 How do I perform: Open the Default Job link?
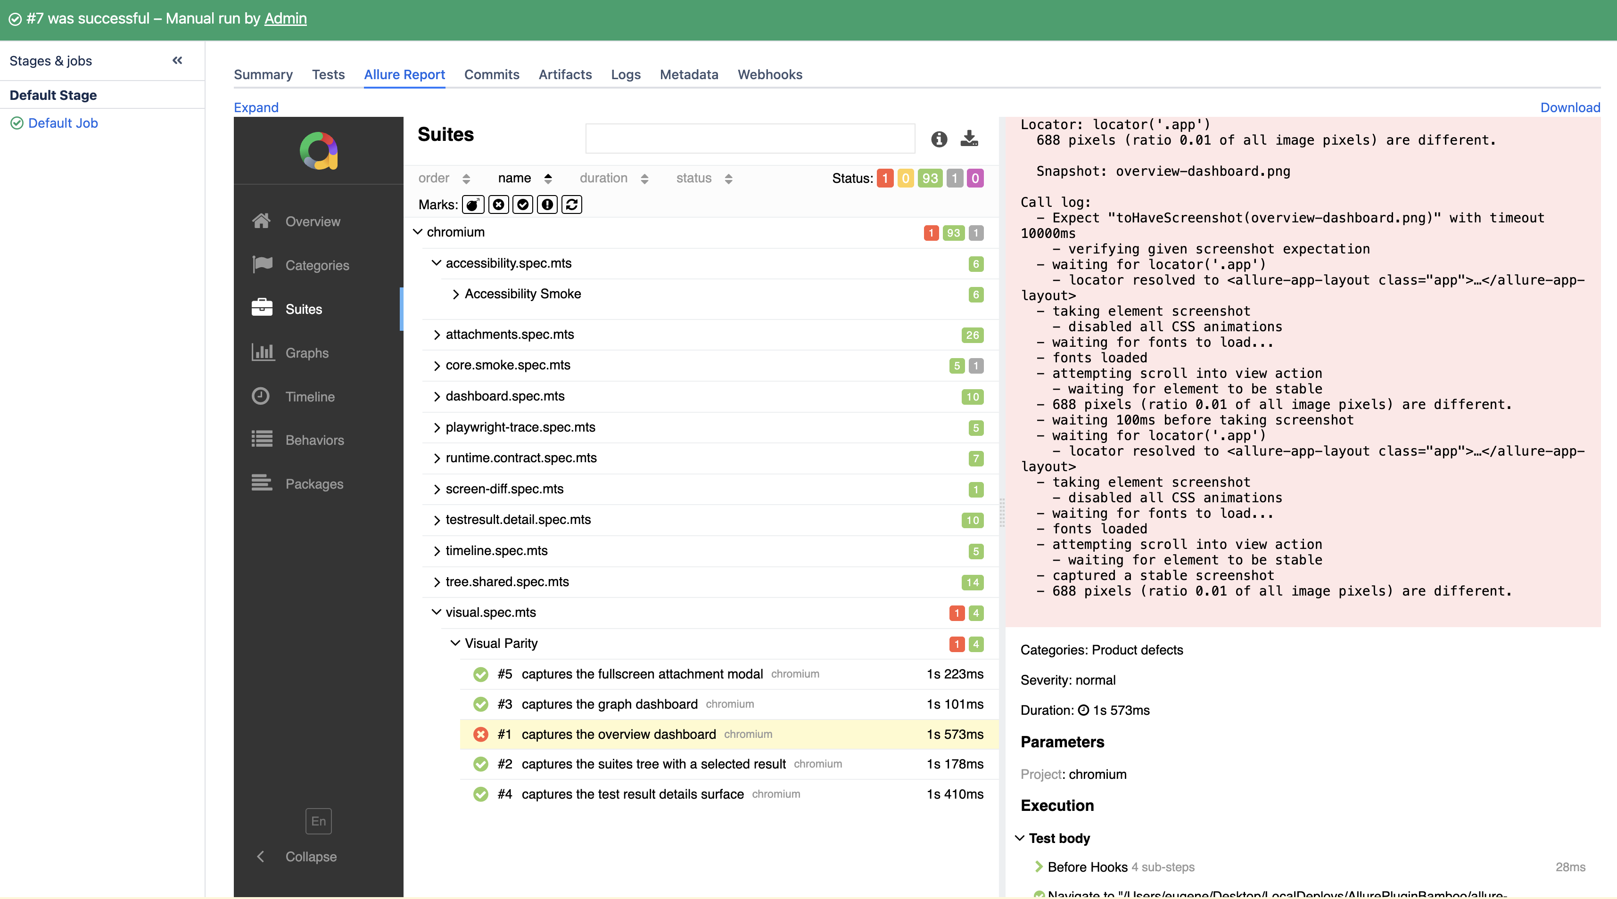point(63,123)
